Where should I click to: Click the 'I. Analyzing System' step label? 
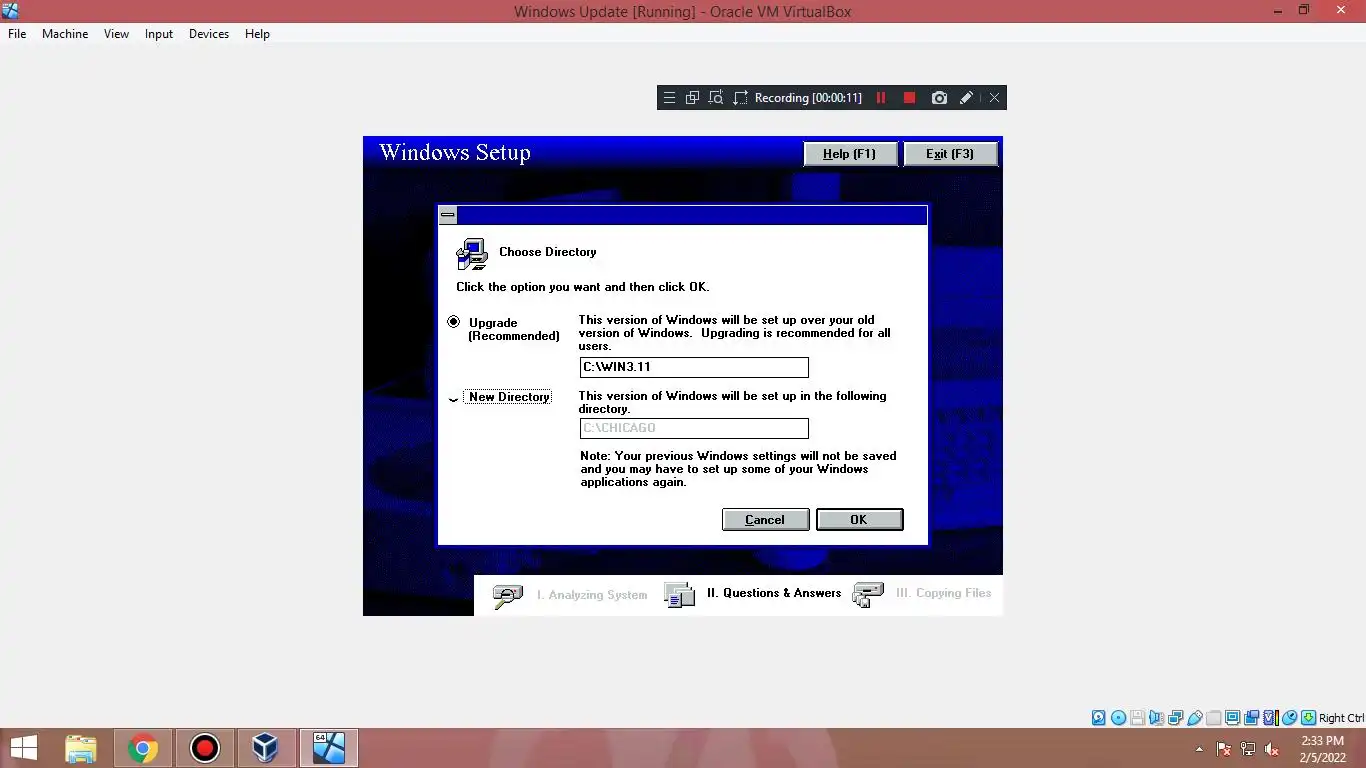tap(592, 595)
